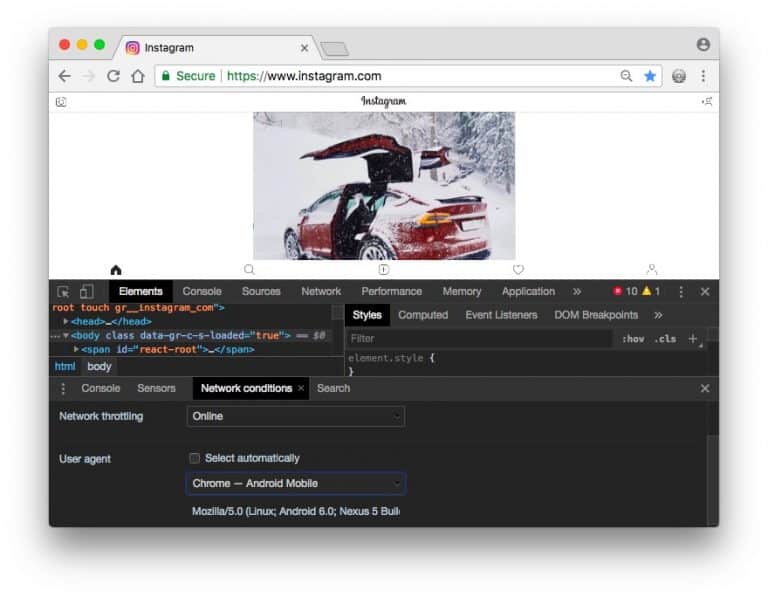Tap the Instagram new post icon
Image resolution: width=768 pixels, height=597 pixels.
pyautogui.click(x=384, y=269)
